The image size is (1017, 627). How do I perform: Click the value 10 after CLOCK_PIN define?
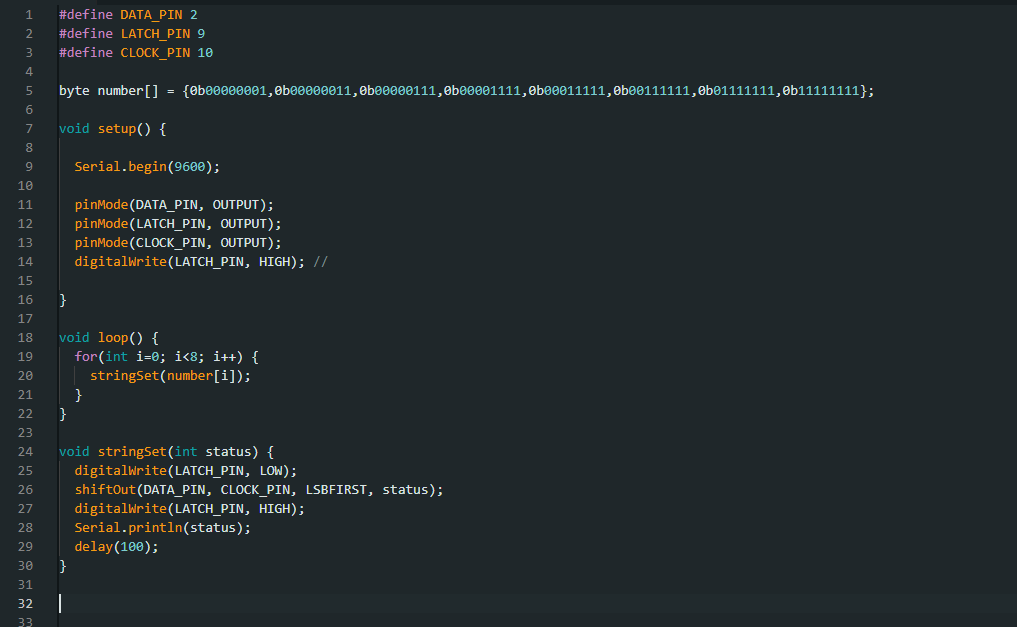coord(205,53)
